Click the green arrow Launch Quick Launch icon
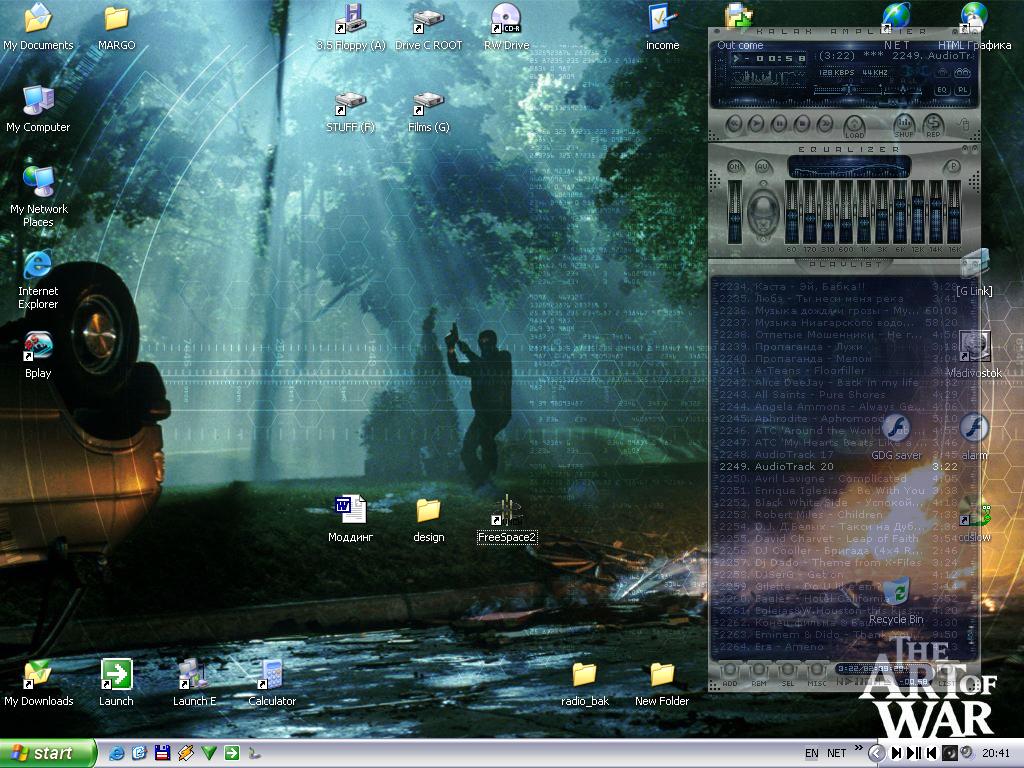Screen dimensions: 1024x768 click(x=232, y=753)
